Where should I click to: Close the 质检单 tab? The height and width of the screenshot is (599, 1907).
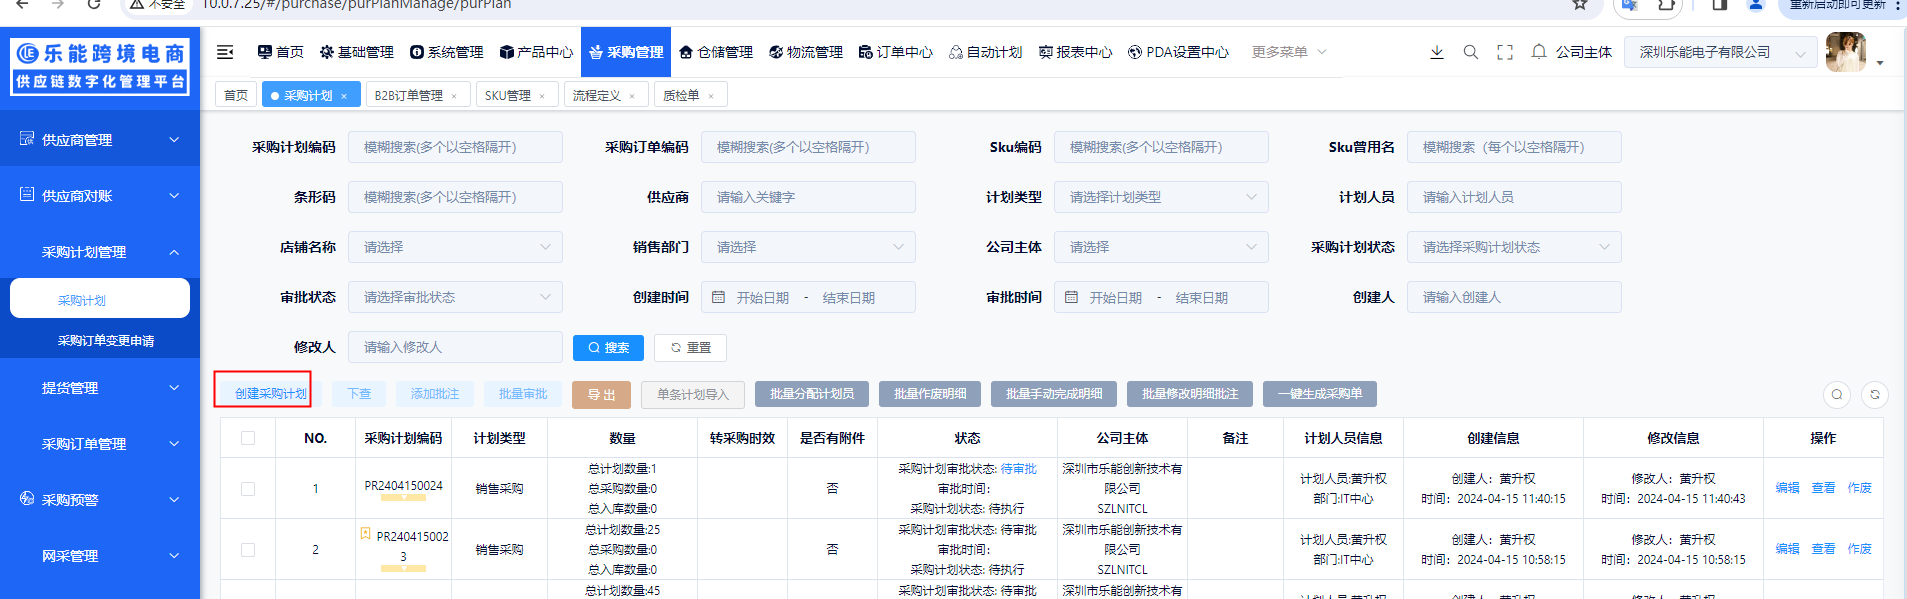pyautogui.click(x=711, y=96)
